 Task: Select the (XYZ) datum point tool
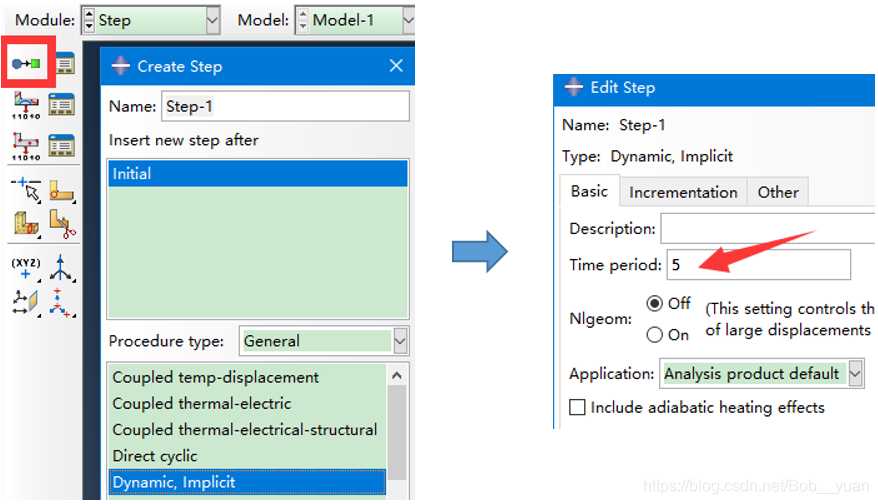point(25,267)
